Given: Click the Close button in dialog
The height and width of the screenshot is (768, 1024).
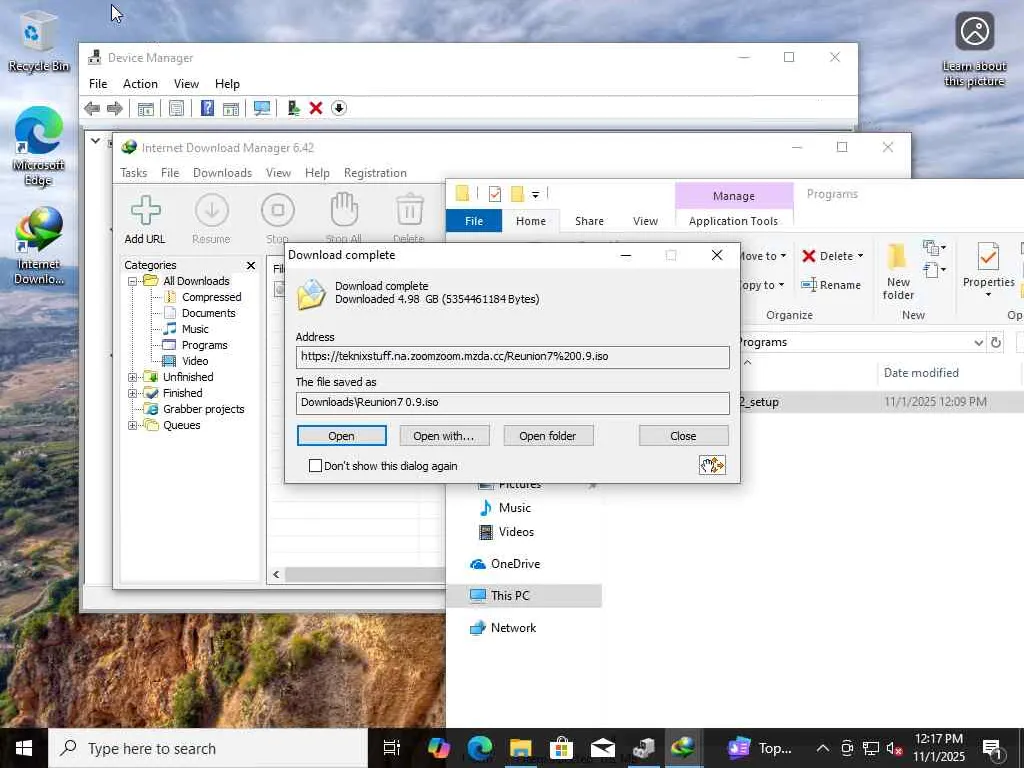Looking at the screenshot, I should click(683, 436).
